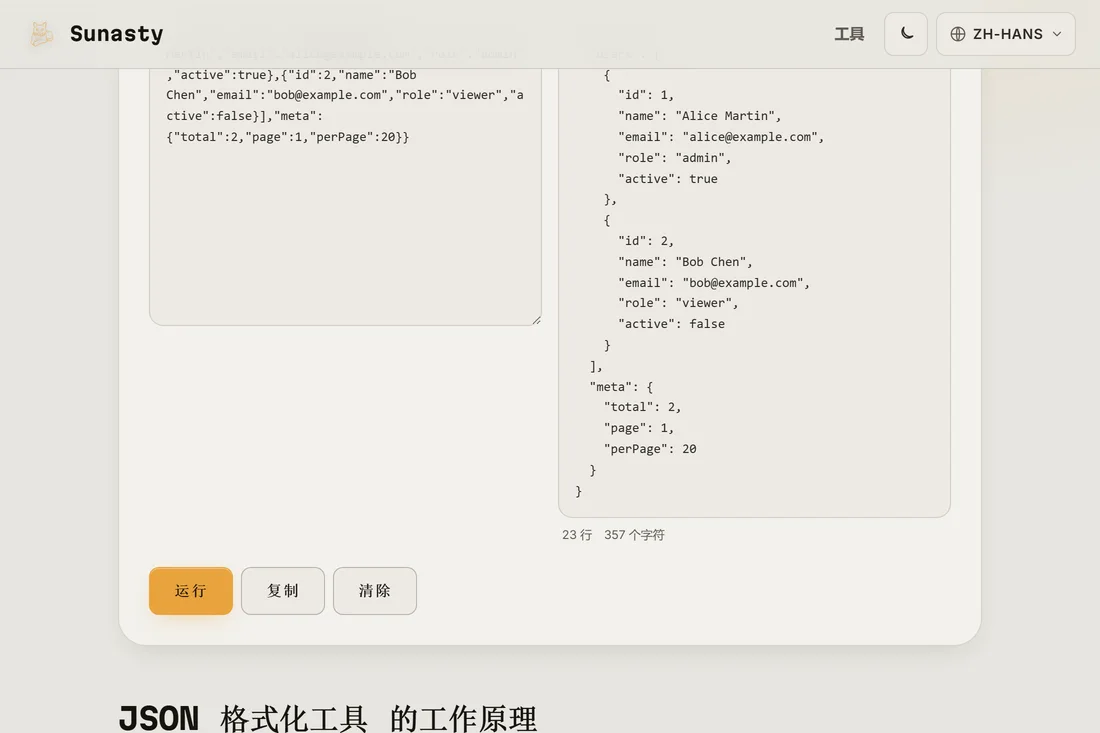Click the "email": "bob@example.com" output line
Viewport: 1100px width, 733px height.
pos(713,283)
